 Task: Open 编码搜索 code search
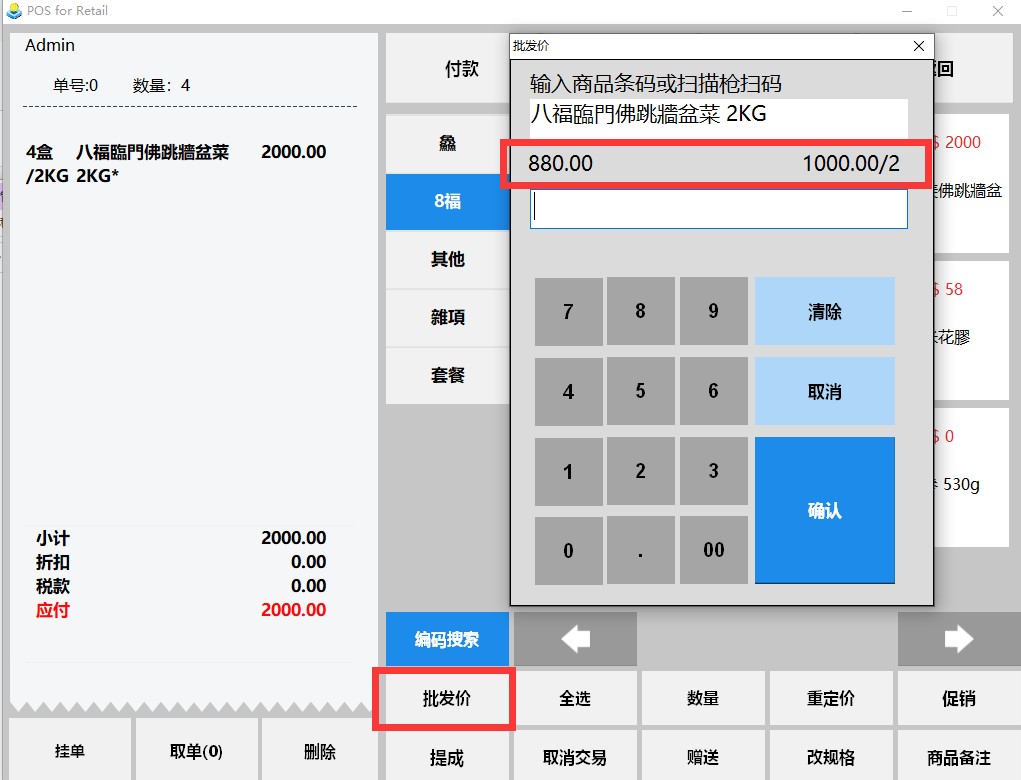click(447, 639)
